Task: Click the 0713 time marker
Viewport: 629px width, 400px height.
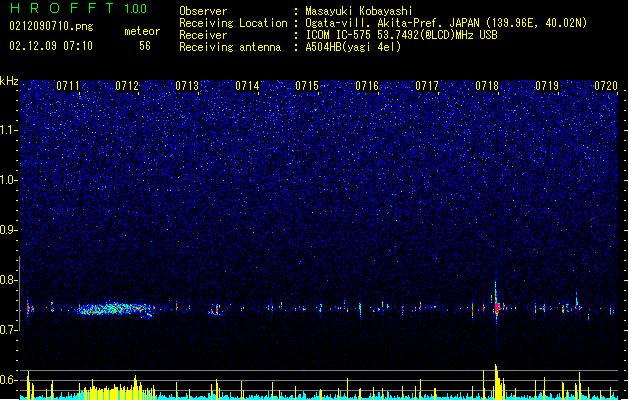Action: coord(187,86)
